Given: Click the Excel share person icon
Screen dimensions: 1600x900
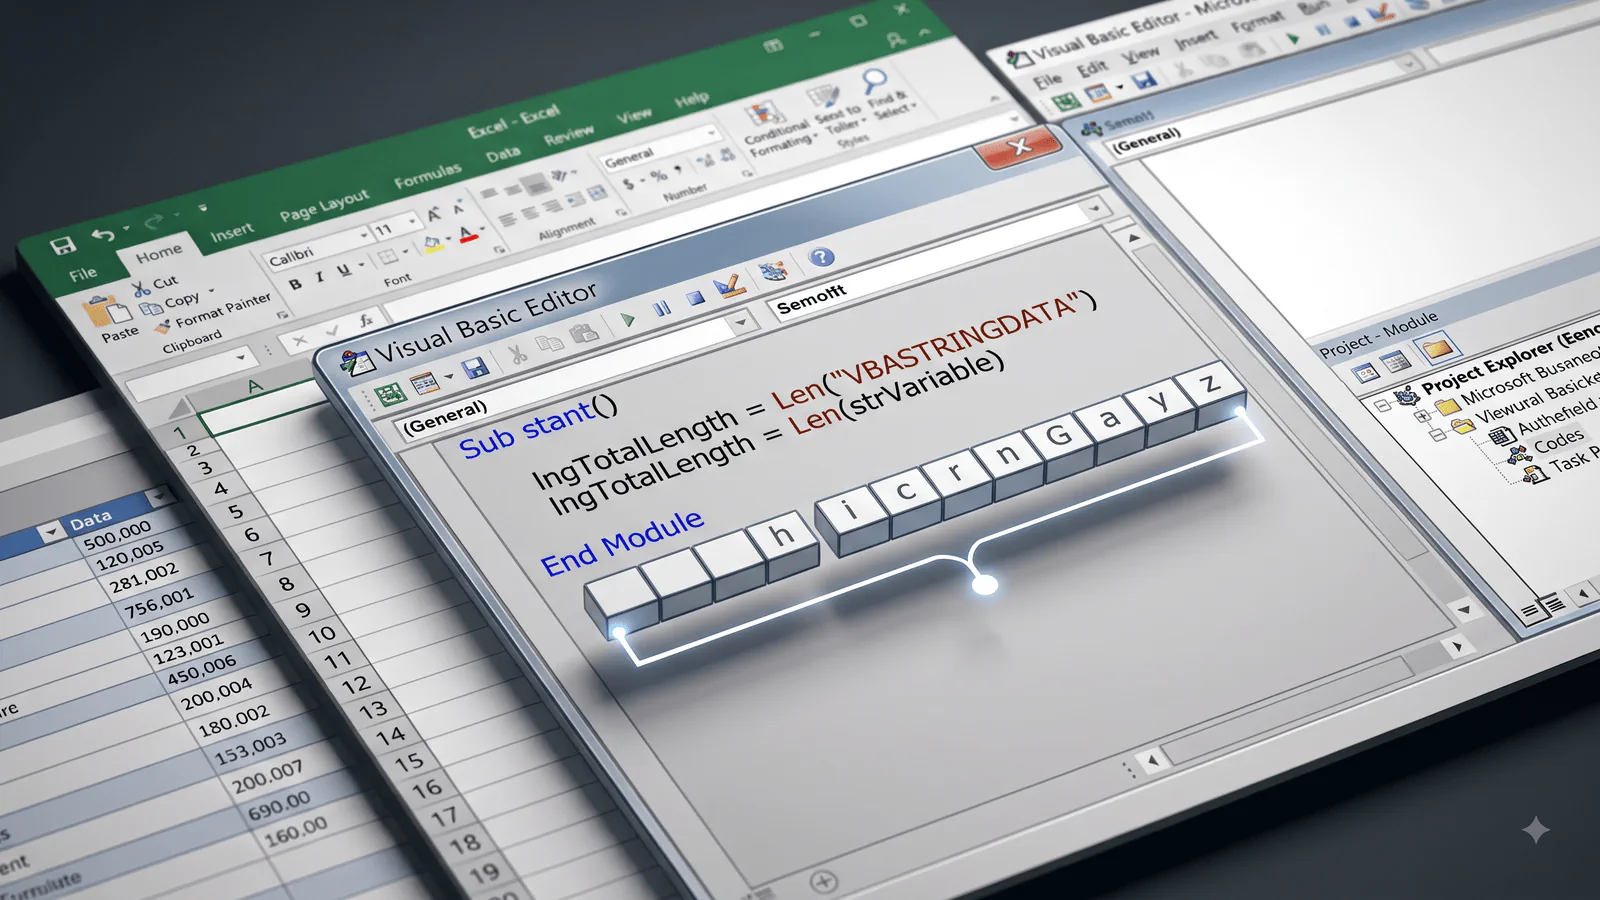Looking at the screenshot, I should click(x=896, y=40).
